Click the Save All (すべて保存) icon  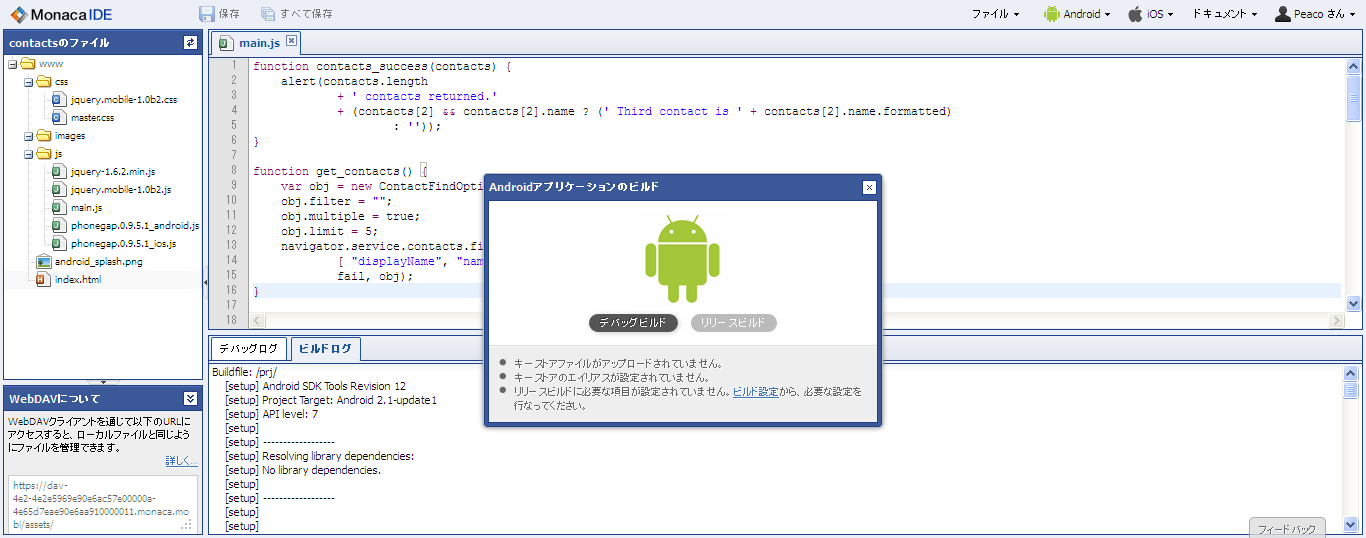pyautogui.click(x=268, y=14)
